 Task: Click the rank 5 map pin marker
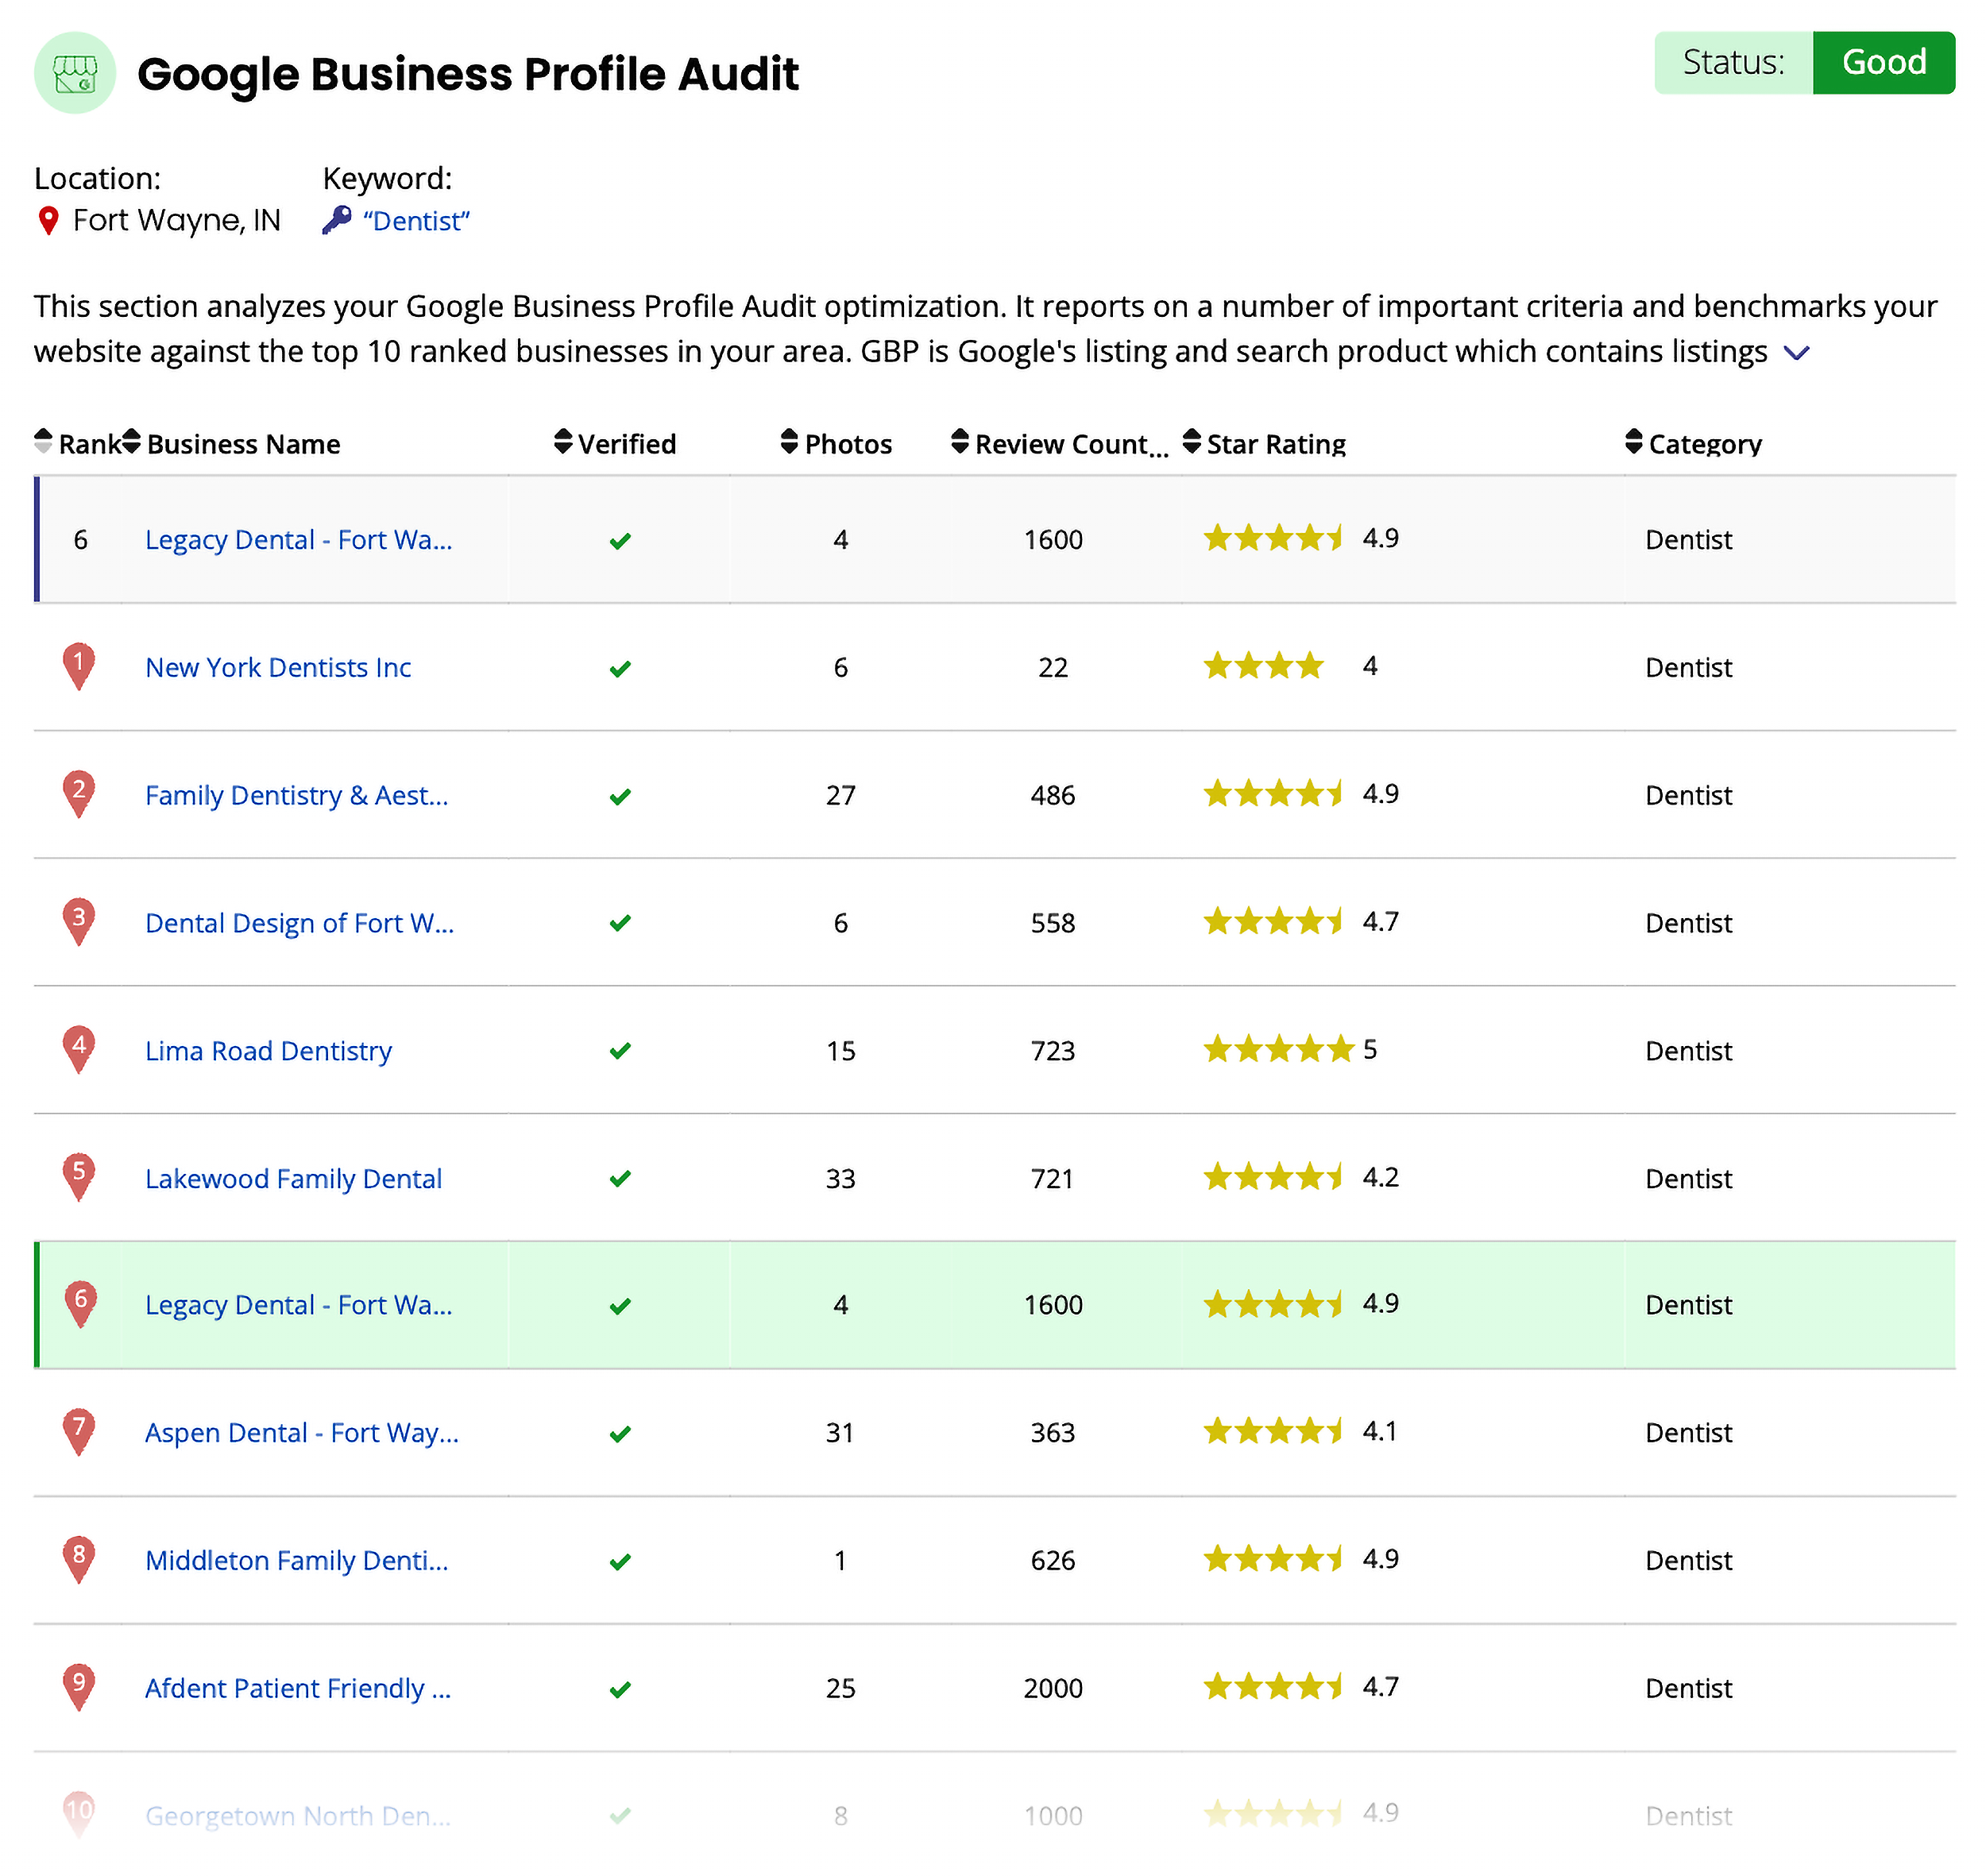point(79,1178)
